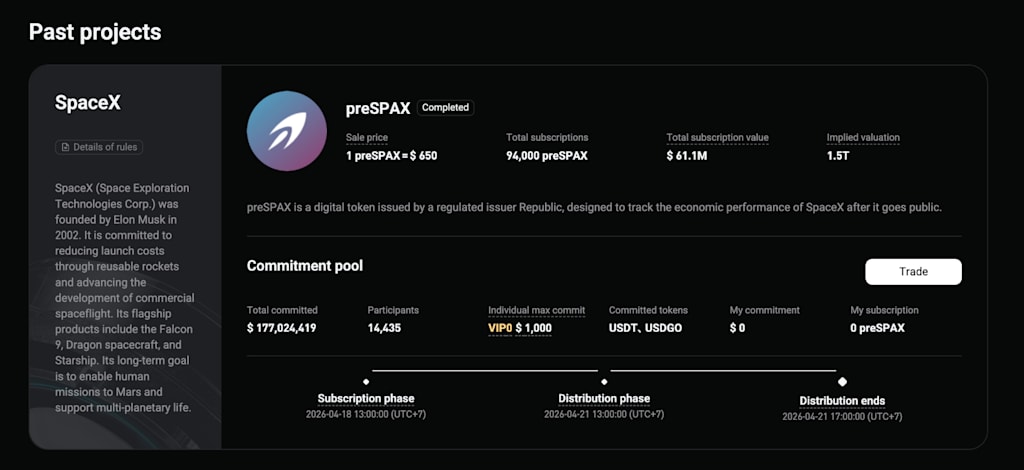Click the $ 177,024,419 total committed value
This screenshot has width=1024, height=470.
281,328
